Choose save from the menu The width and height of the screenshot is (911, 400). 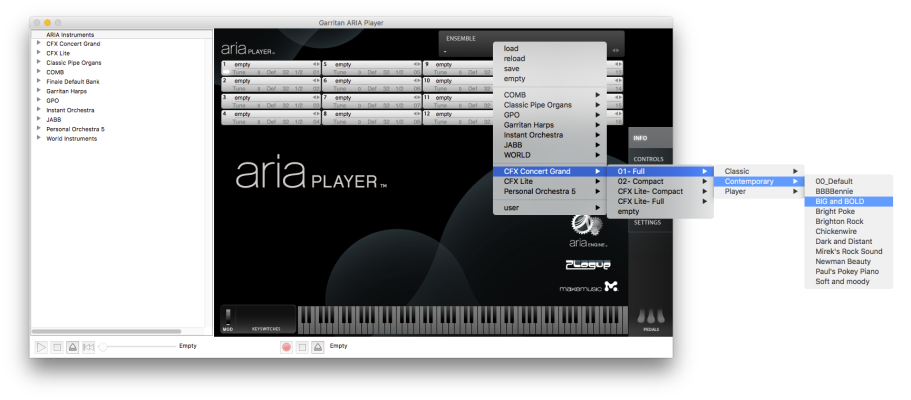click(550, 69)
